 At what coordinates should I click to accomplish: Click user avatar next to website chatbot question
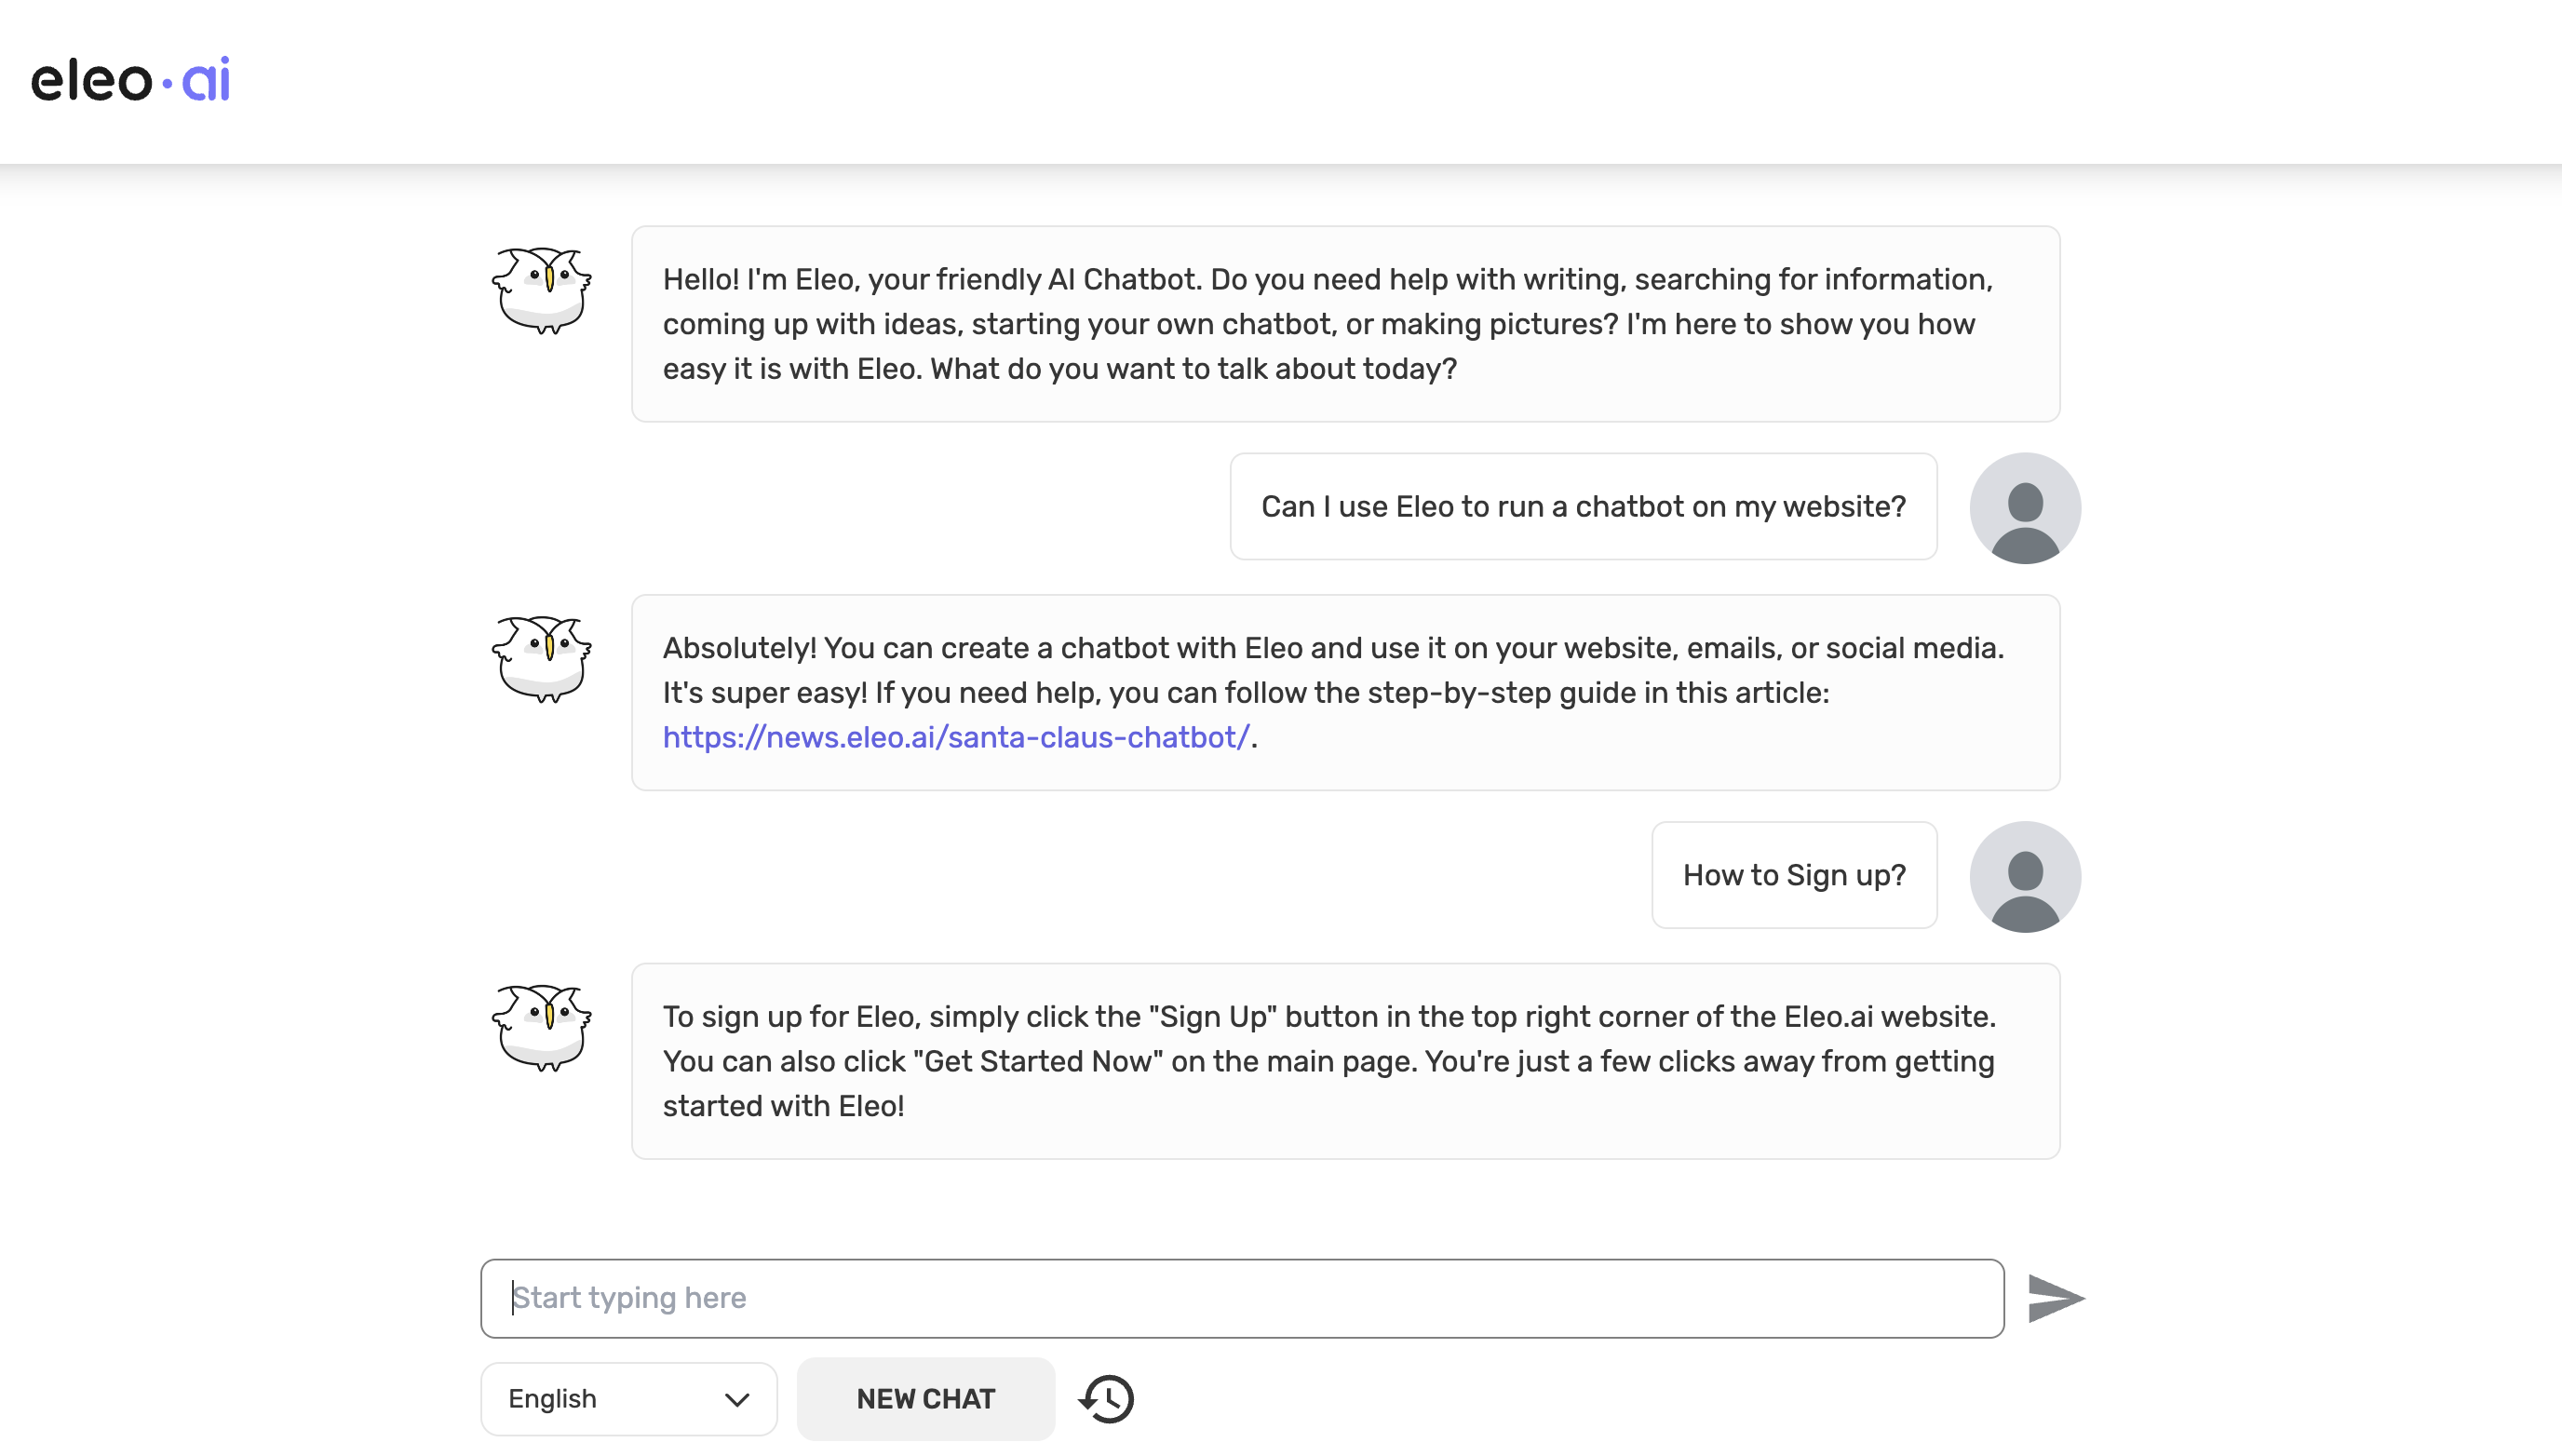[x=2025, y=508]
